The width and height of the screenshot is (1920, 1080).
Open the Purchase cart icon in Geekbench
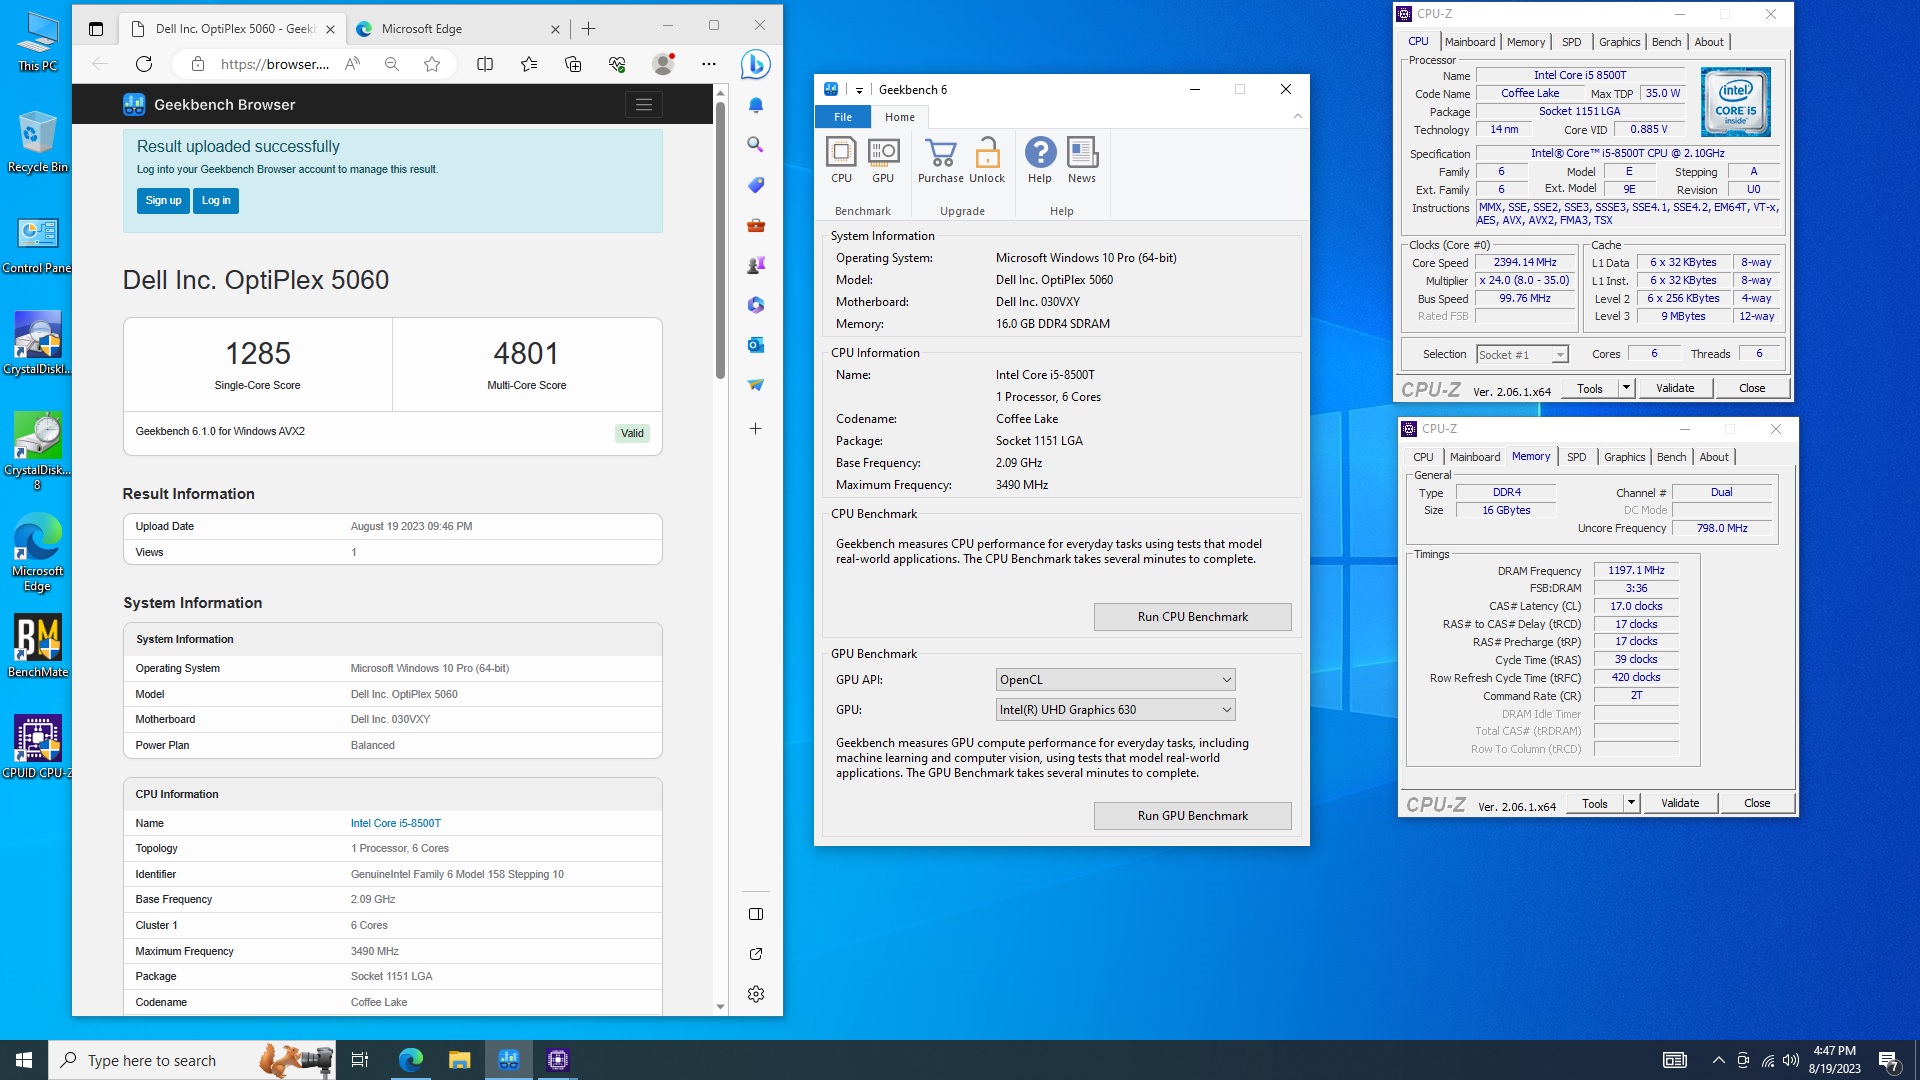pyautogui.click(x=941, y=160)
